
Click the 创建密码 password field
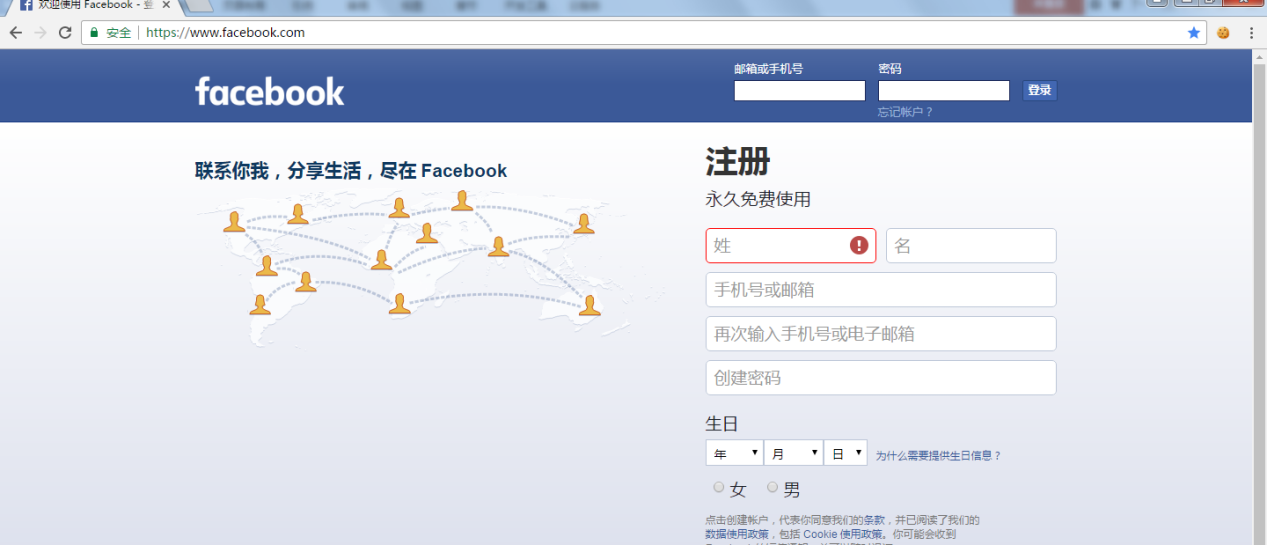[881, 378]
